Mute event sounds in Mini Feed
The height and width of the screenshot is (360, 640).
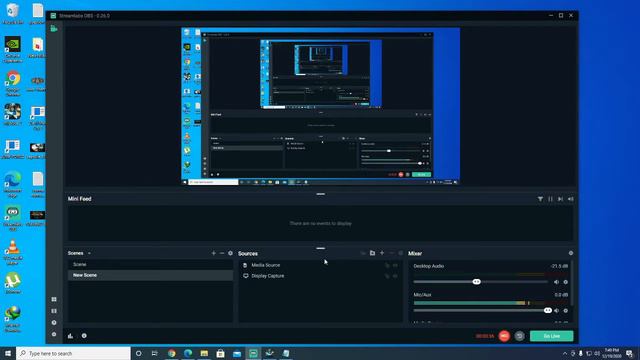(x=571, y=199)
